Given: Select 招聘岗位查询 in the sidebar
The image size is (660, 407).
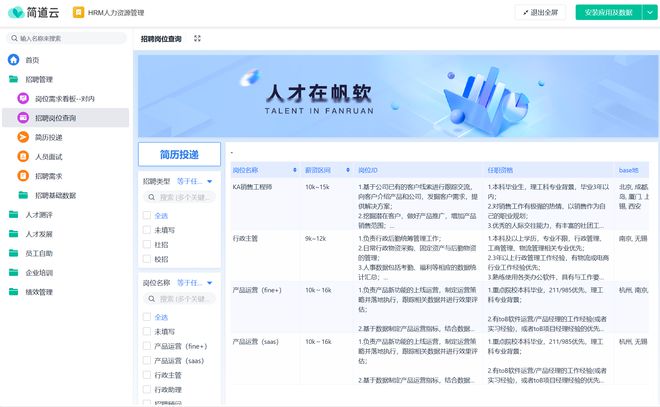Looking at the screenshot, I should point(66,118).
